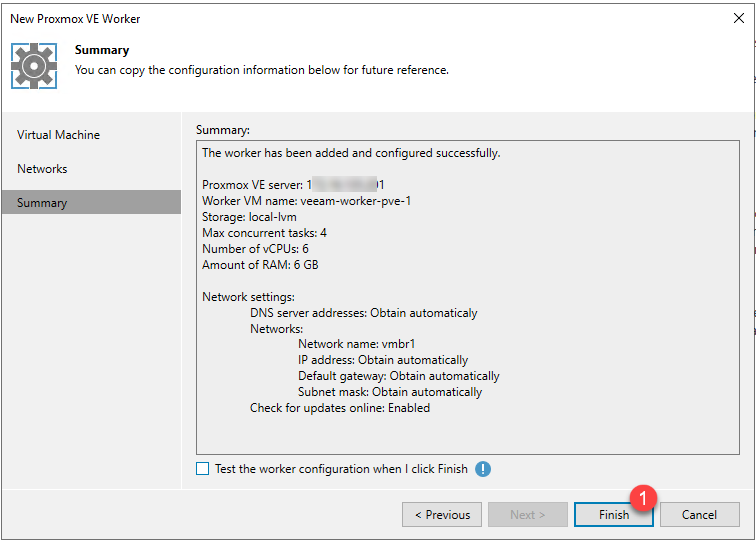The width and height of the screenshot is (756, 540).
Task: Click 'IP address: Obtain automatically' line
Action: tap(383, 360)
